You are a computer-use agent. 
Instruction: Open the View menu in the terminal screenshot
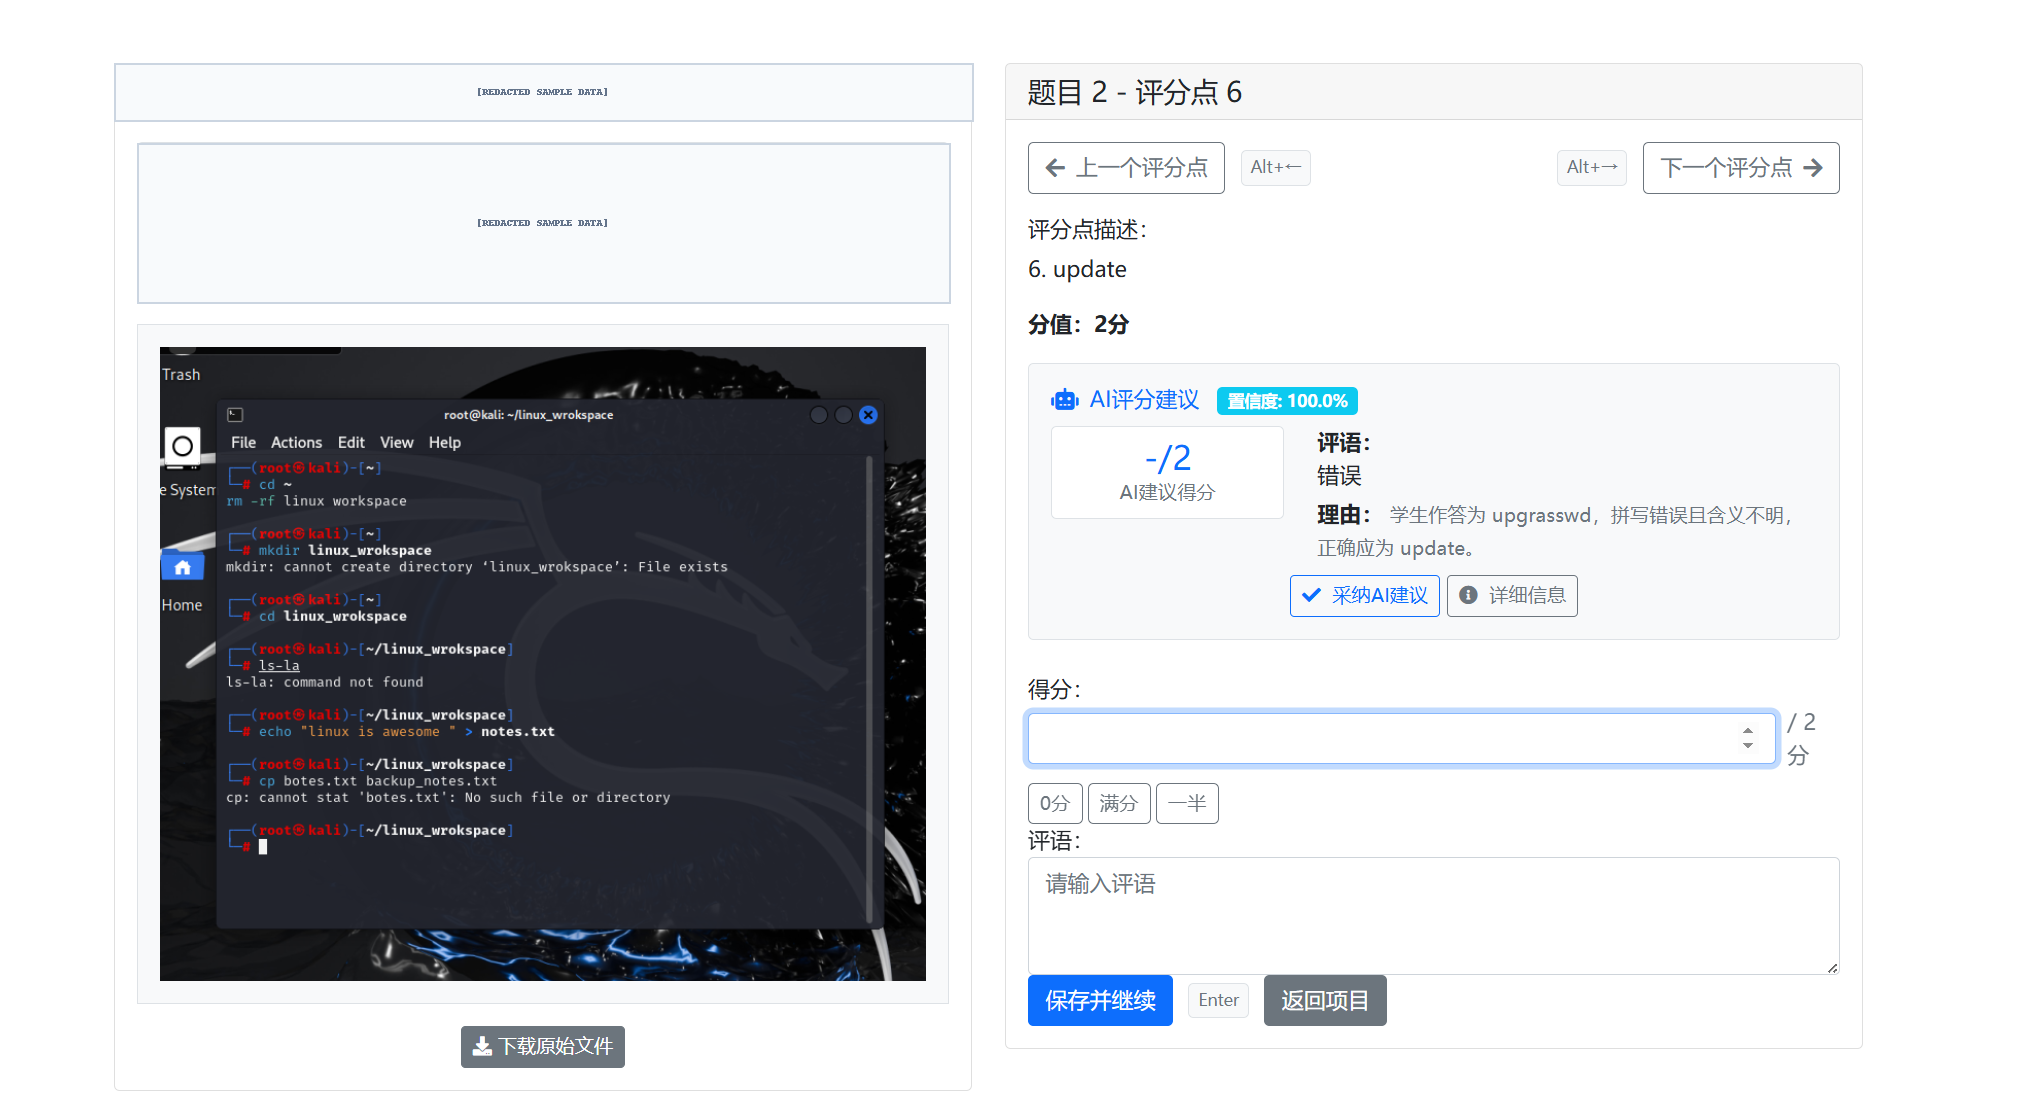click(x=396, y=443)
